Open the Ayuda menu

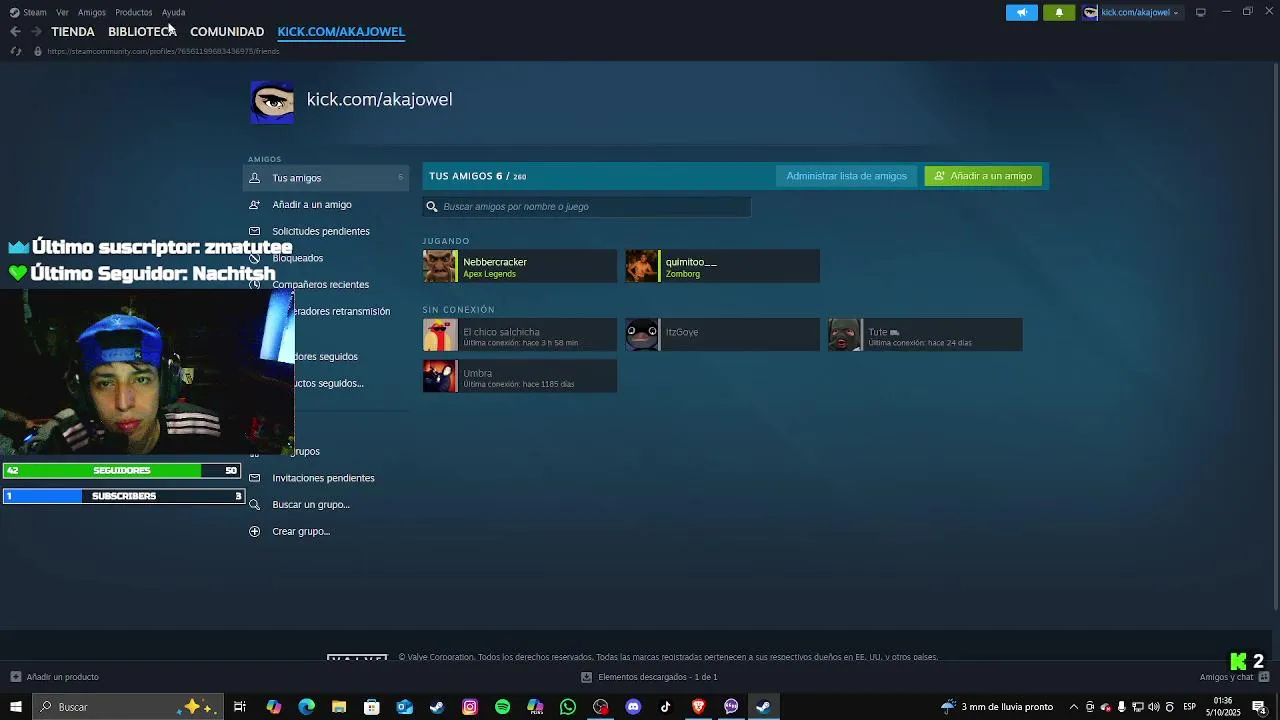[x=173, y=12]
